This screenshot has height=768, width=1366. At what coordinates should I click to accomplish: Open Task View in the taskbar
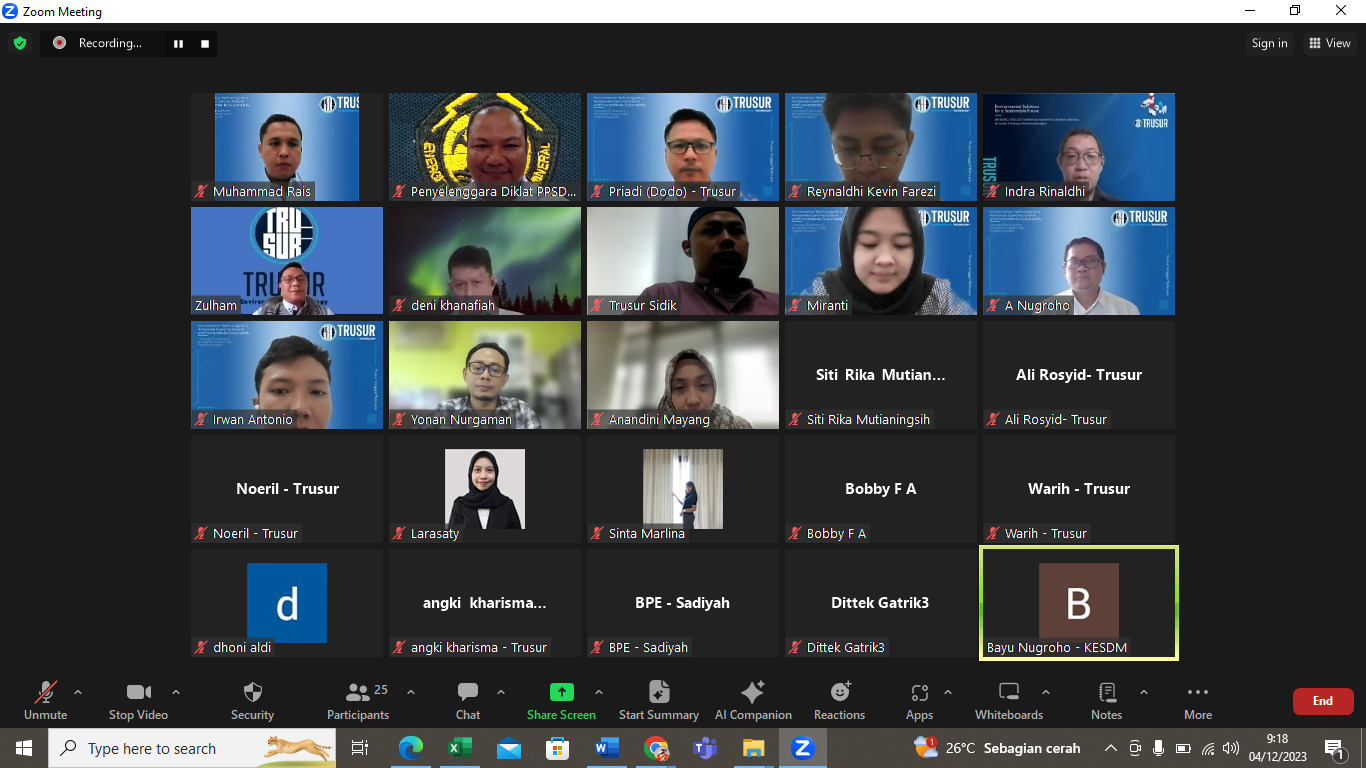pyautogui.click(x=360, y=748)
